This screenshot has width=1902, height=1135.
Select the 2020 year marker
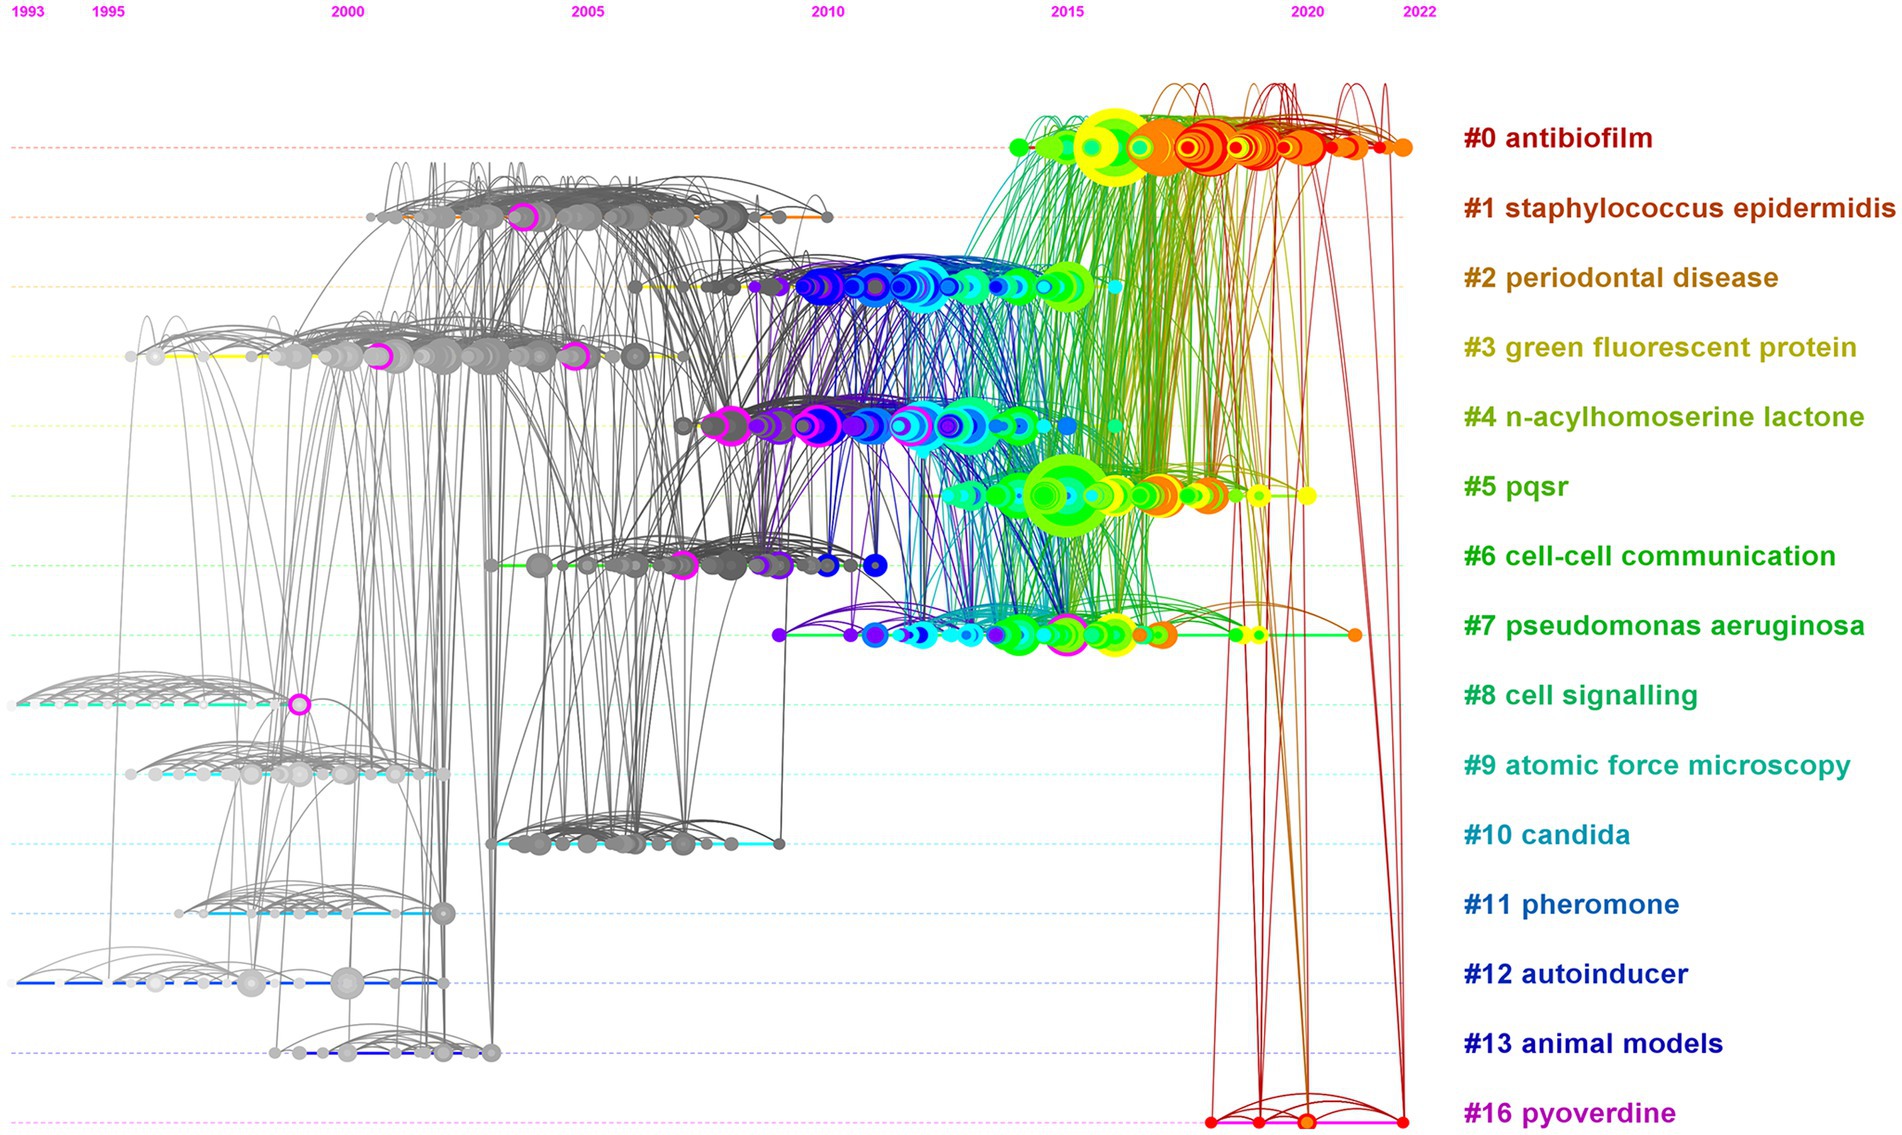click(1308, 12)
